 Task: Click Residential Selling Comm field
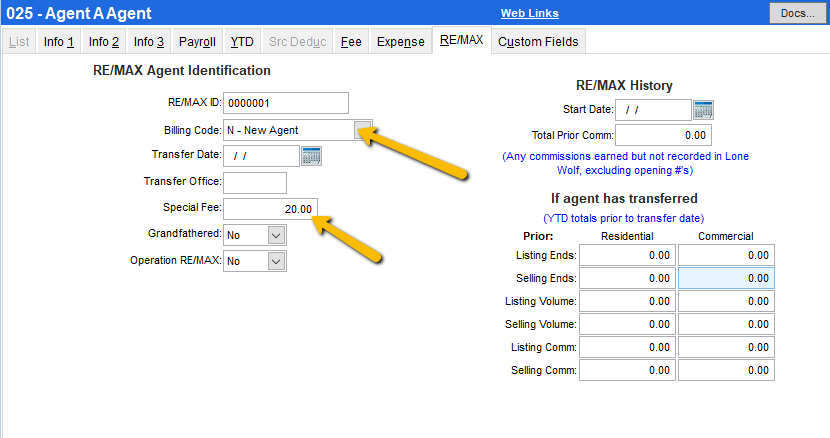(x=627, y=370)
